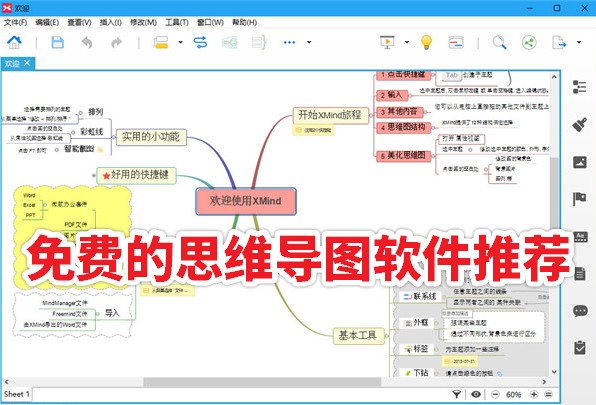596x405 pixels.
Task: Open the task info clipboard panel
Action: click(x=580, y=348)
